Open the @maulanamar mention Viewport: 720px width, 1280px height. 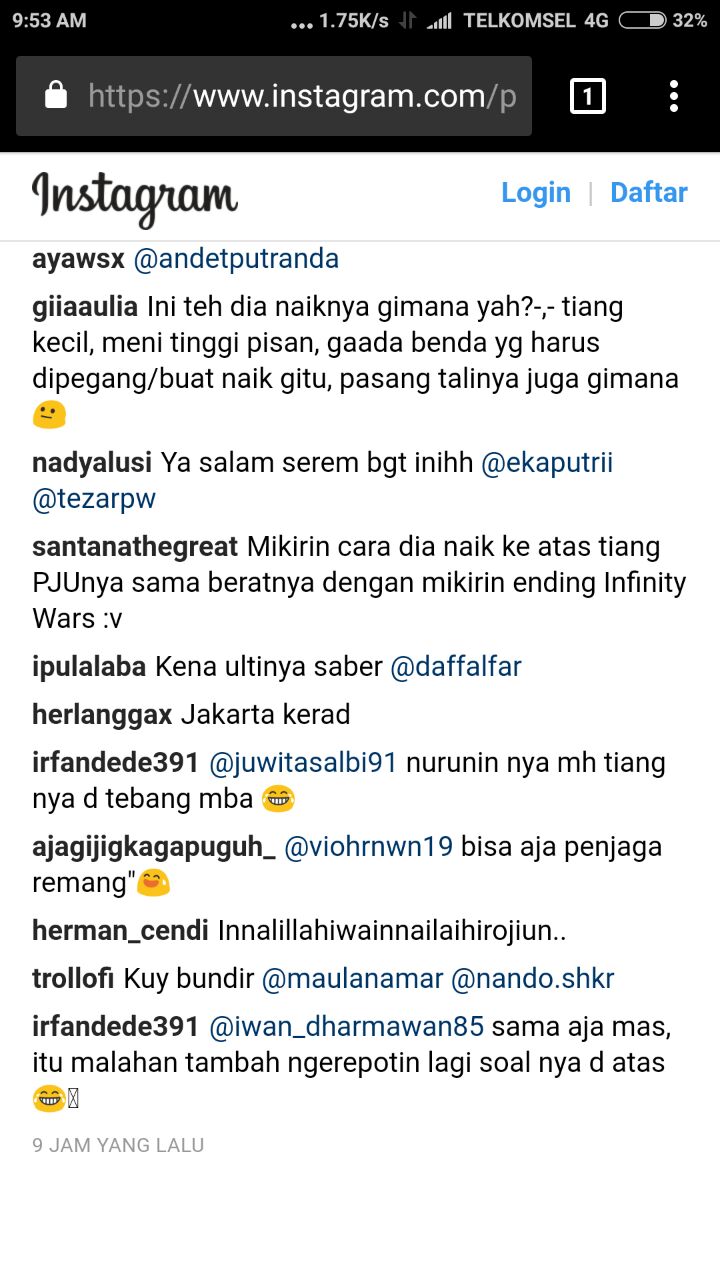coord(352,979)
